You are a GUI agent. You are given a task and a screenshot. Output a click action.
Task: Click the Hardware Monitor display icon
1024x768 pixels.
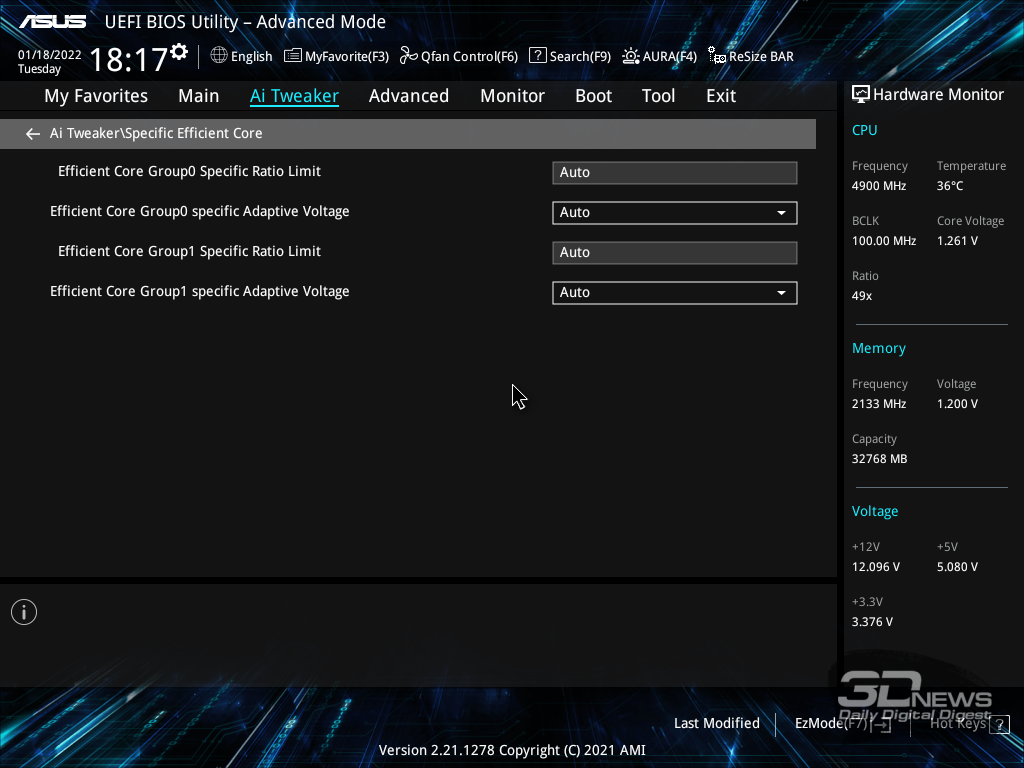(861, 95)
